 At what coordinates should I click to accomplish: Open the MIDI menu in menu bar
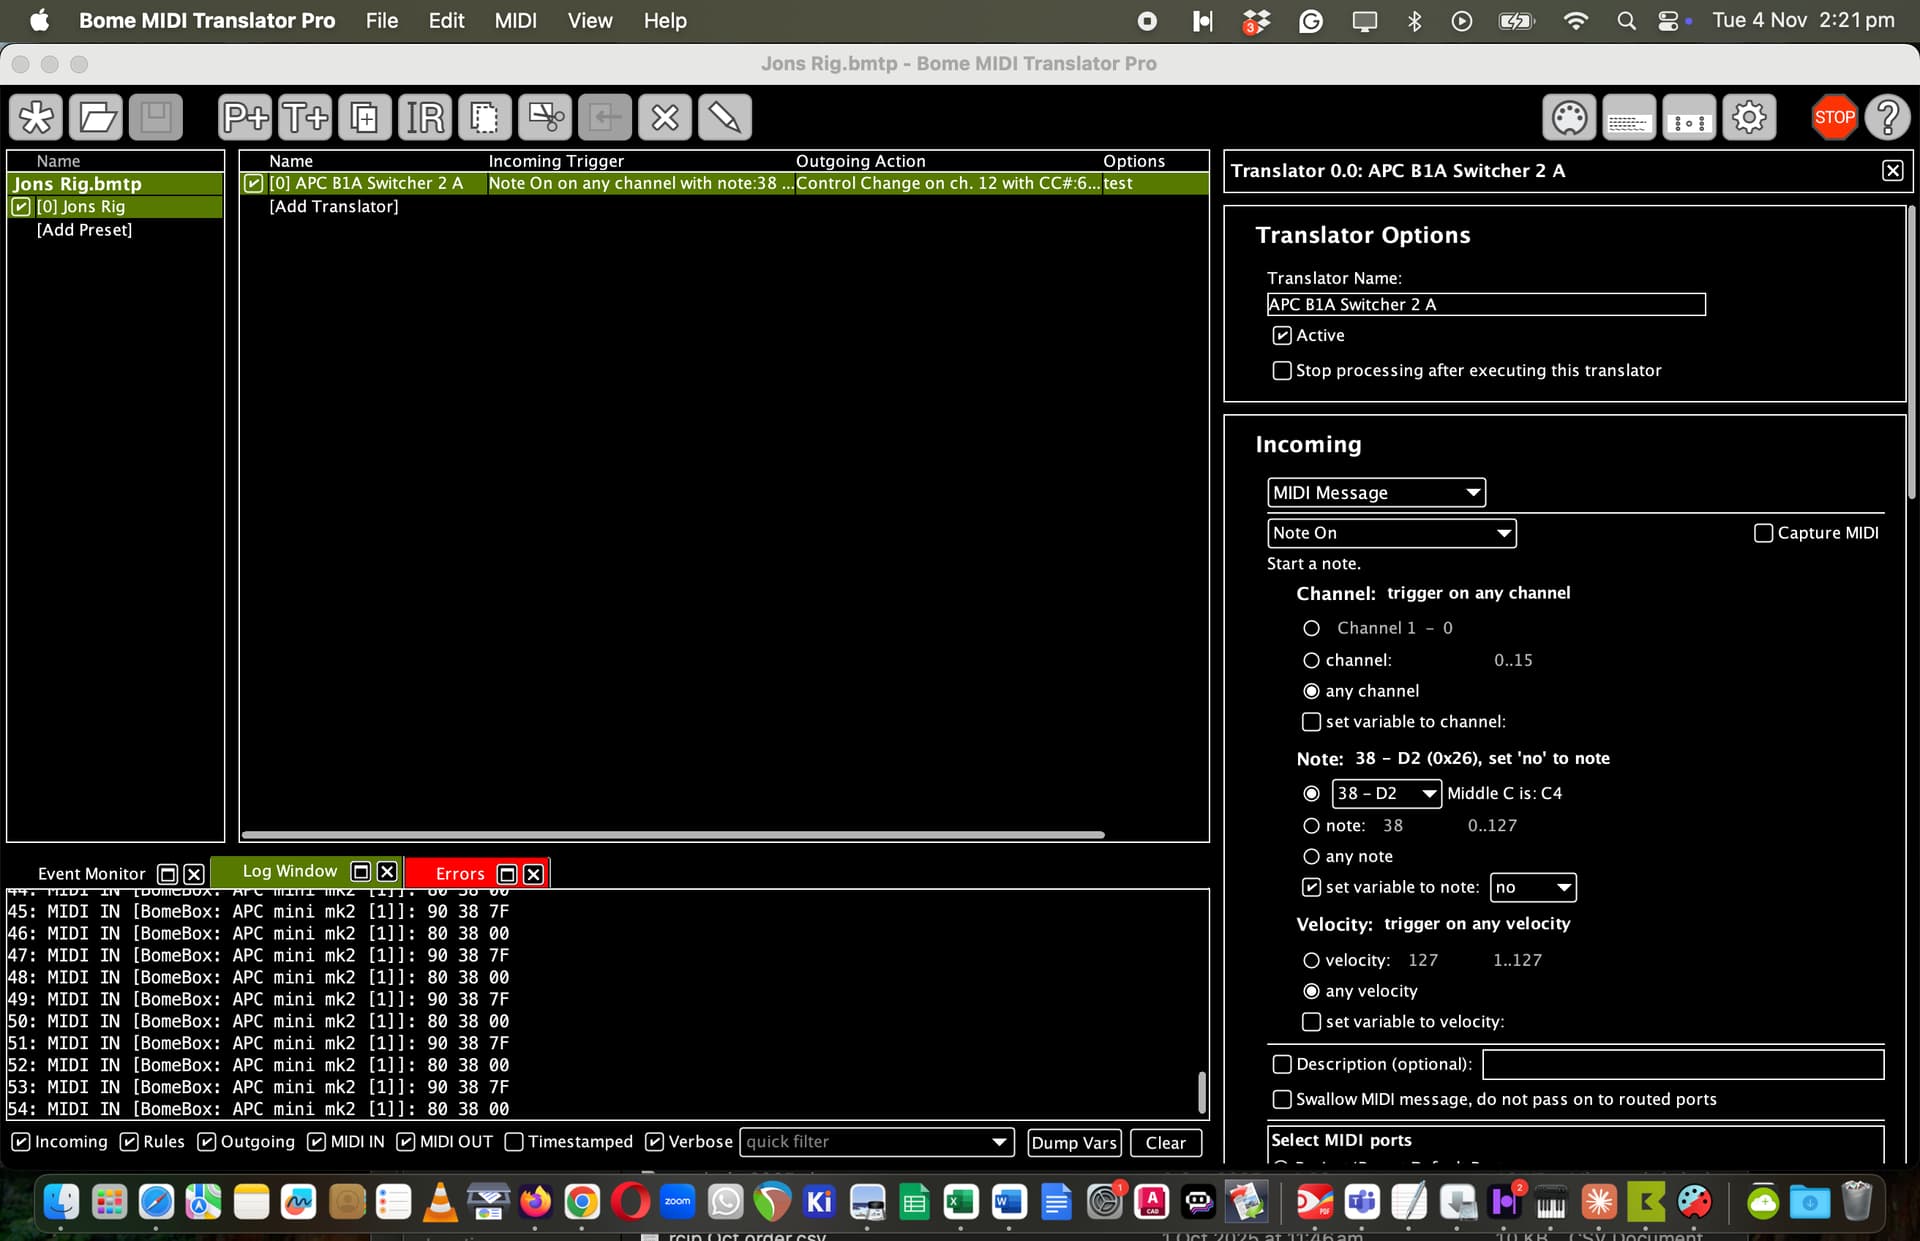[x=515, y=20]
